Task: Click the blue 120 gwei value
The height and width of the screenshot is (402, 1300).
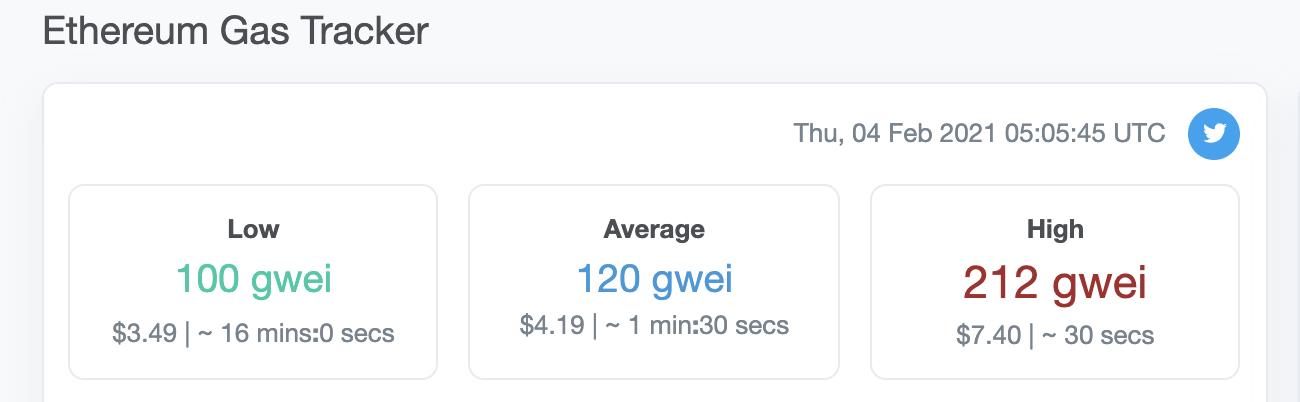Action: 654,279
